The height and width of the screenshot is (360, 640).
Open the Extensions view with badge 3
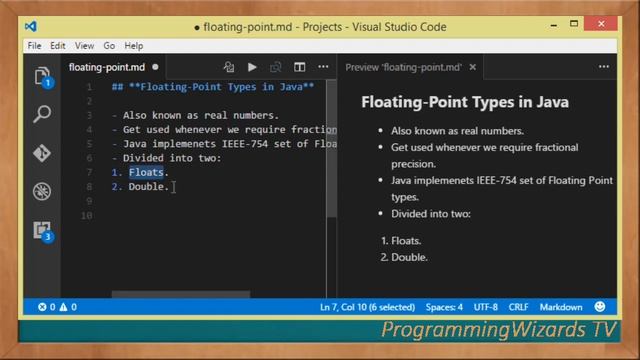(x=43, y=231)
